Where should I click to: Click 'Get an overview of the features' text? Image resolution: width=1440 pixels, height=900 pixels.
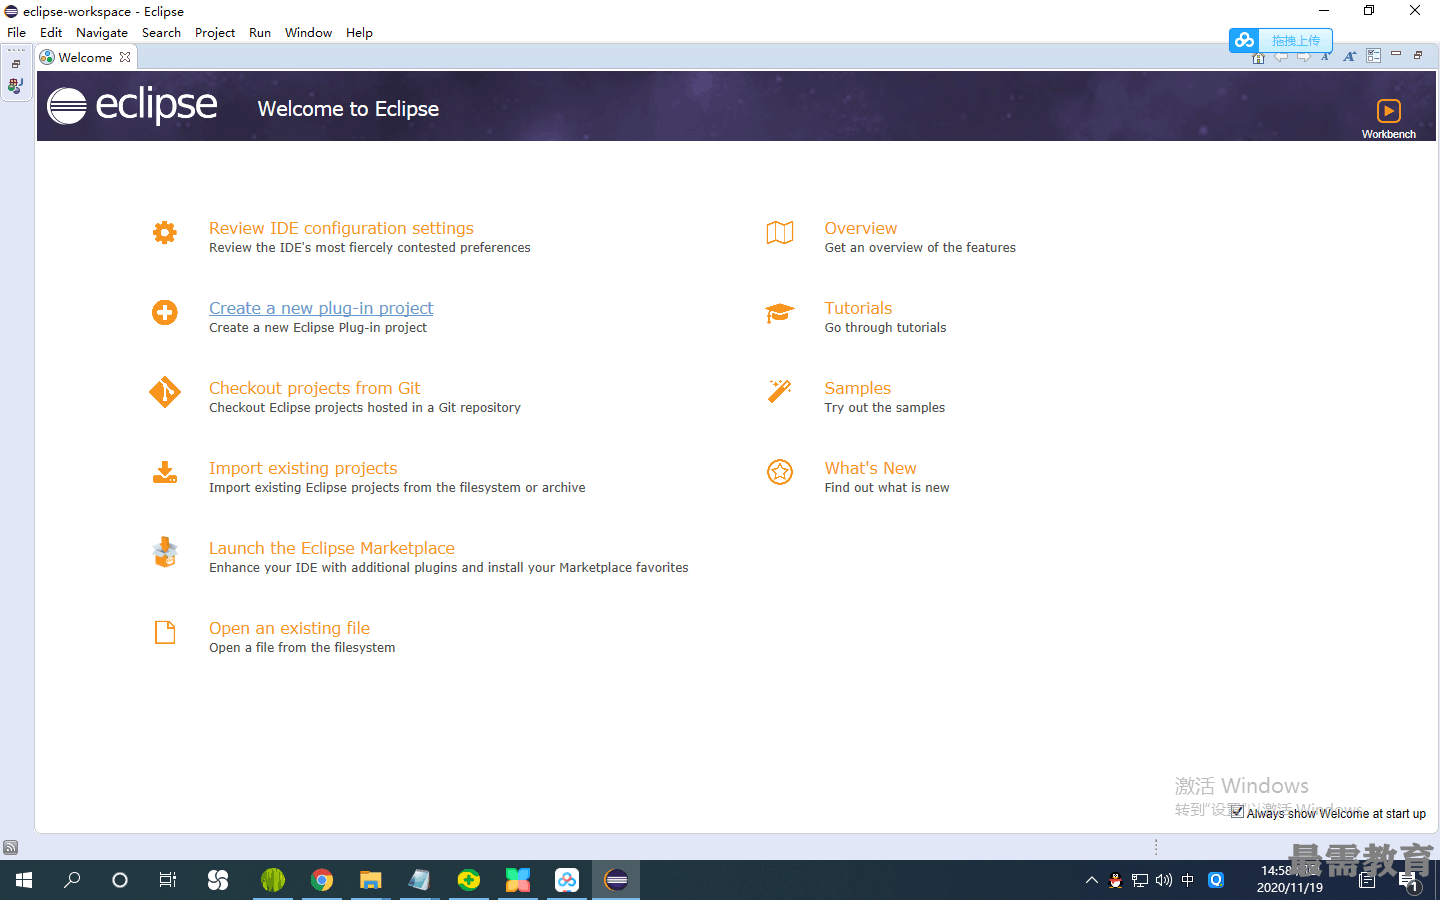tap(920, 248)
